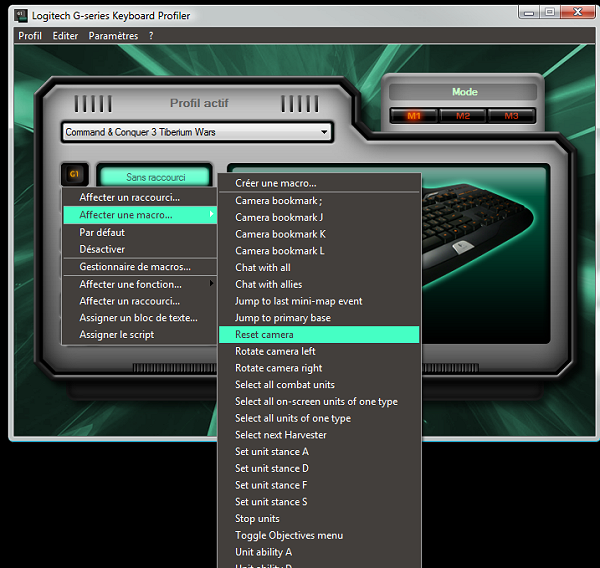This screenshot has width=600, height=568.
Task: Select Gestionnaire de macros entry
Action: (x=135, y=267)
